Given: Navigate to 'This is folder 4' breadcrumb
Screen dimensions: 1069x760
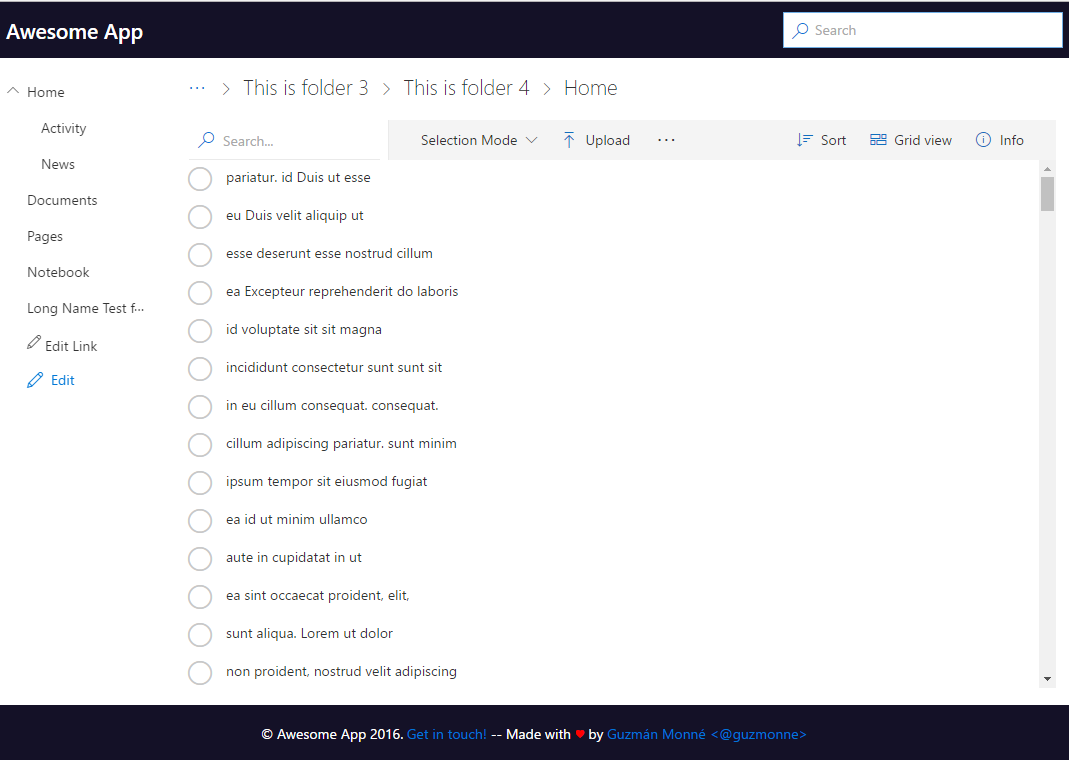Looking at the screenshot, I should click(466, 88).
